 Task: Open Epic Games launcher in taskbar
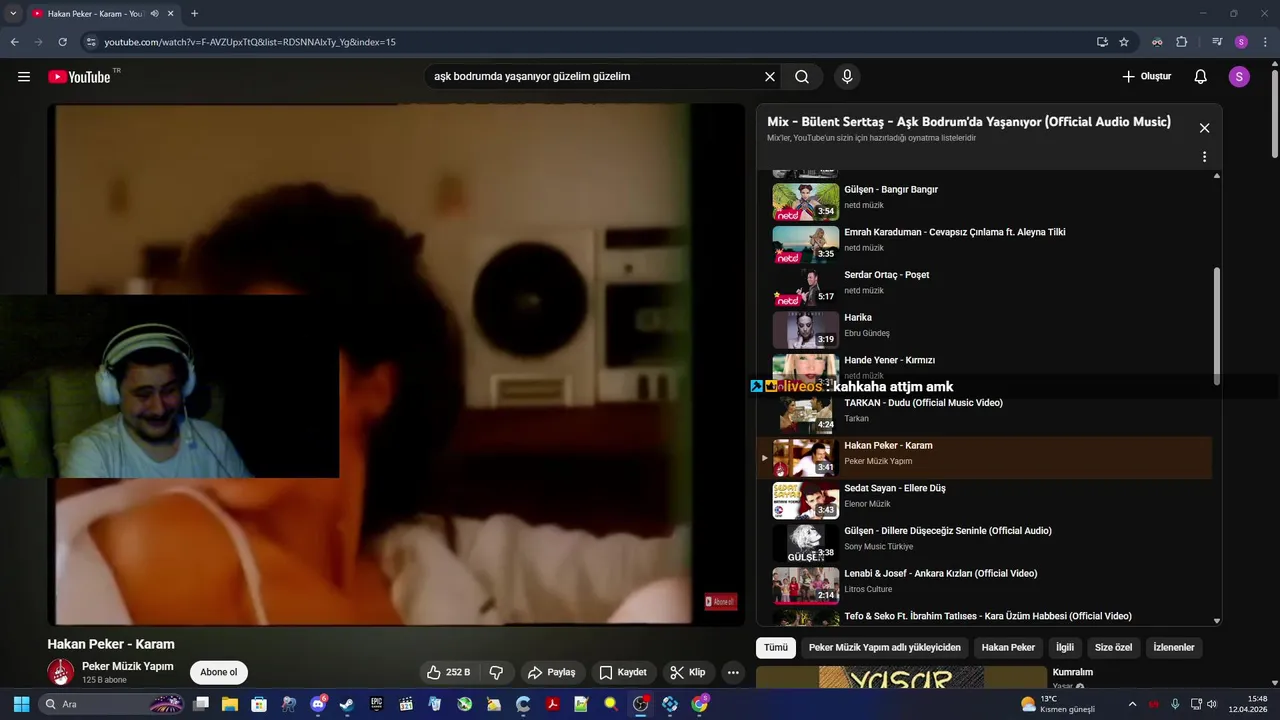click(x=377, y=704)
